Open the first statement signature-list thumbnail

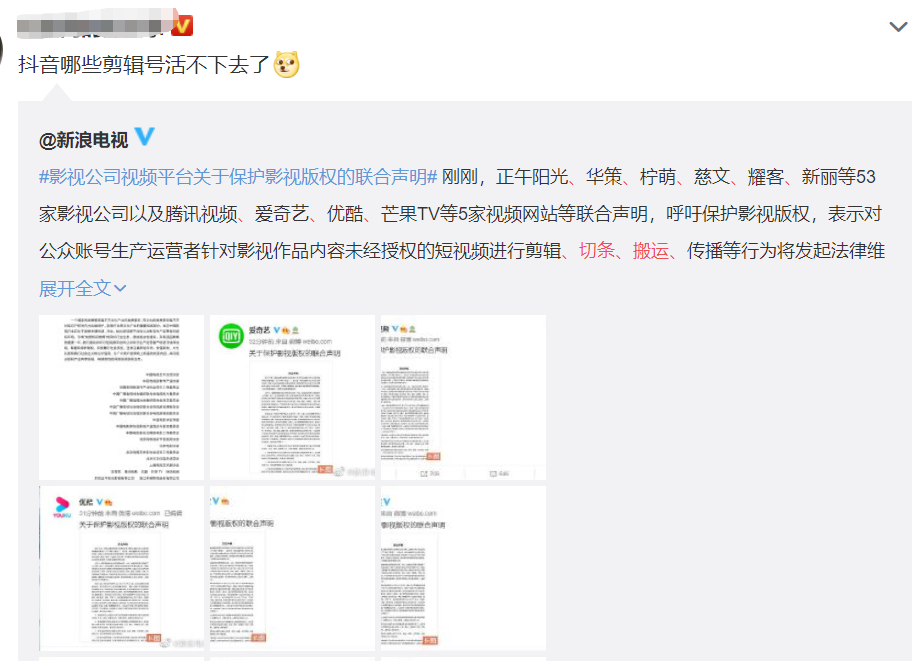coord(121,398)
